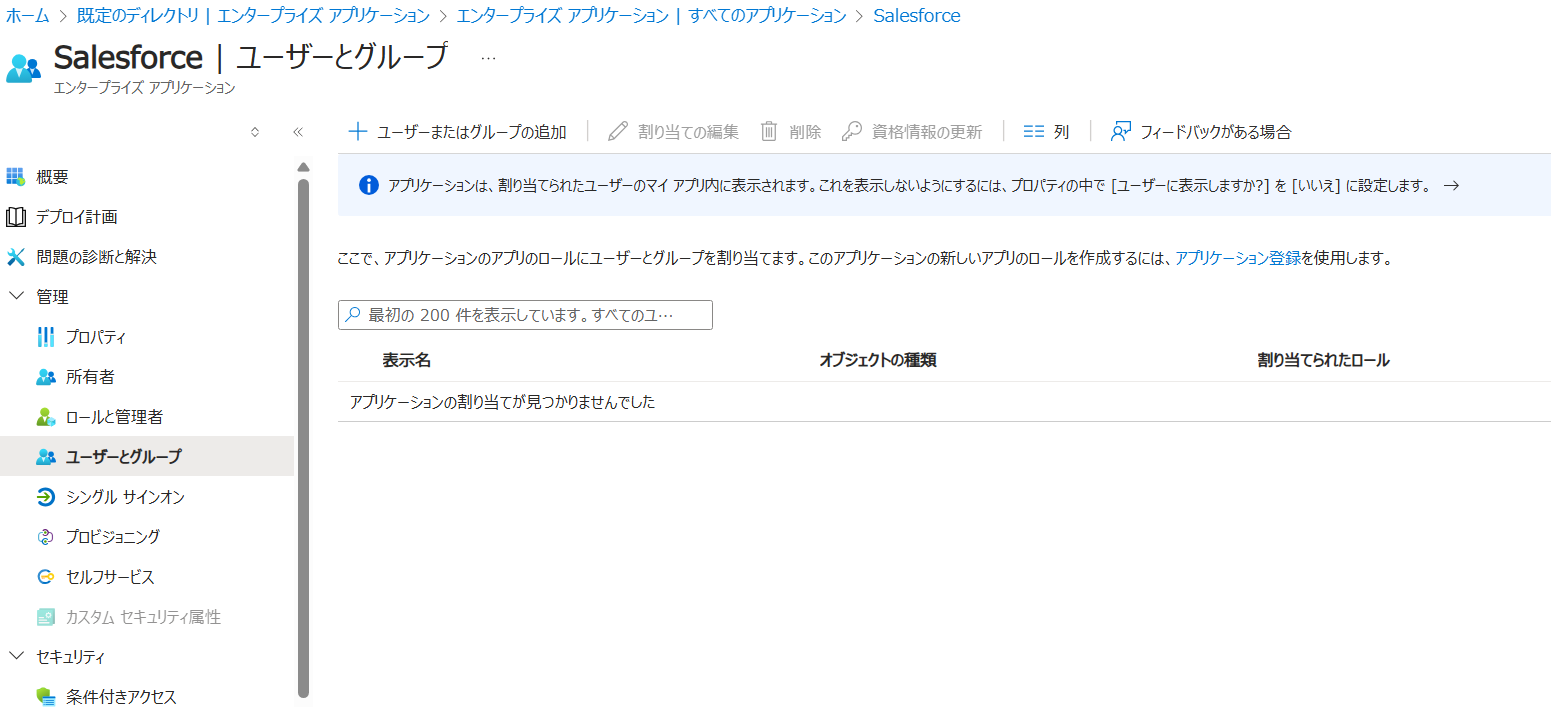Click the ユーザーとグループ sidebar icon

pyautogui.click(x=45, y=457)
